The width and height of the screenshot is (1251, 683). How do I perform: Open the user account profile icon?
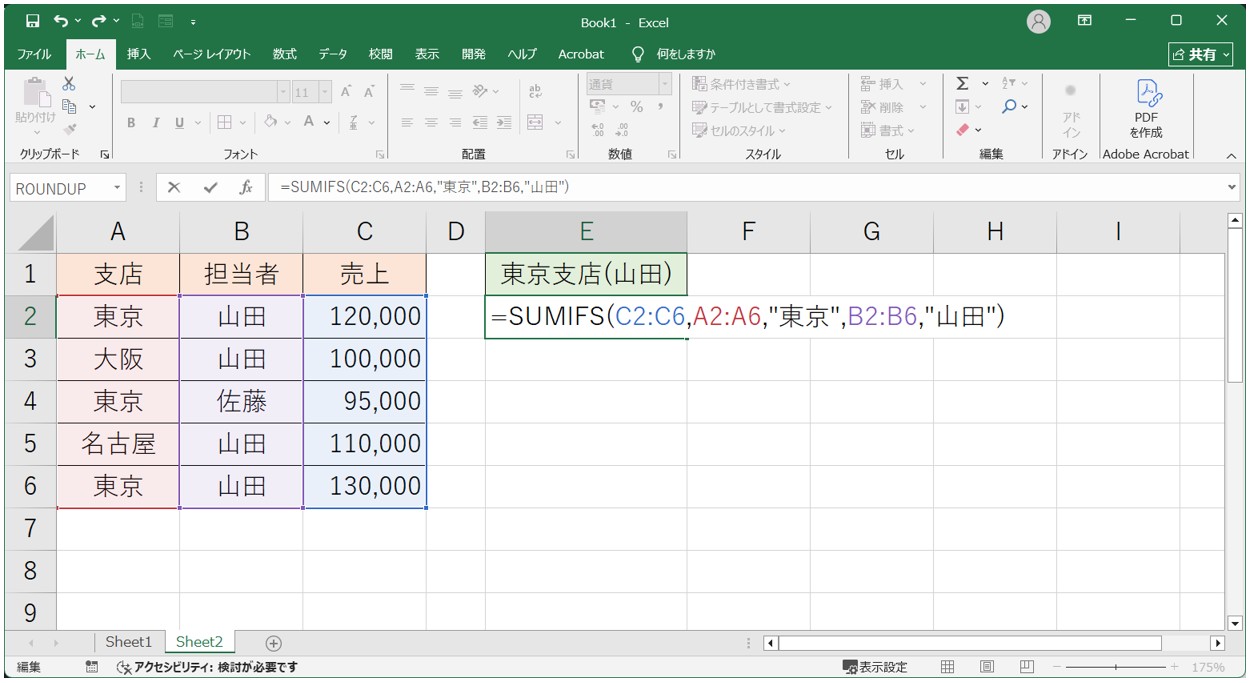tap(1039, 21)
